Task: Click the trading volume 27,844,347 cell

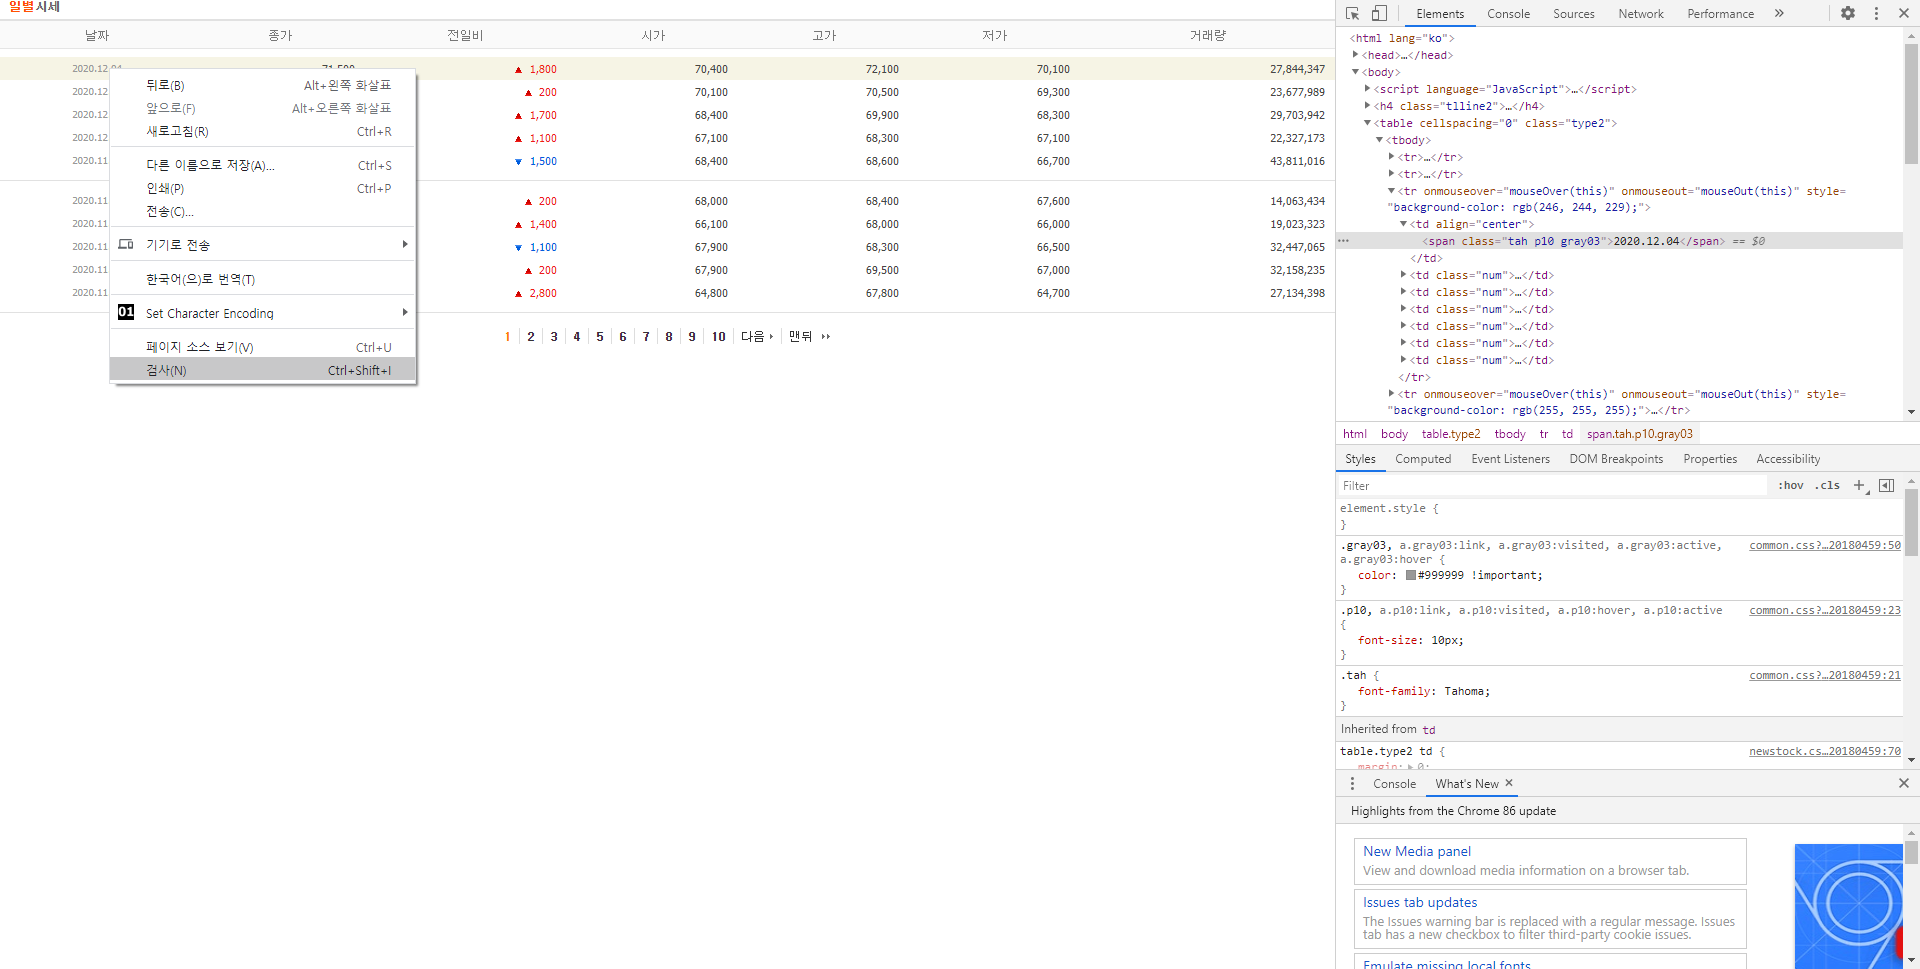Action: [1297, 69]
